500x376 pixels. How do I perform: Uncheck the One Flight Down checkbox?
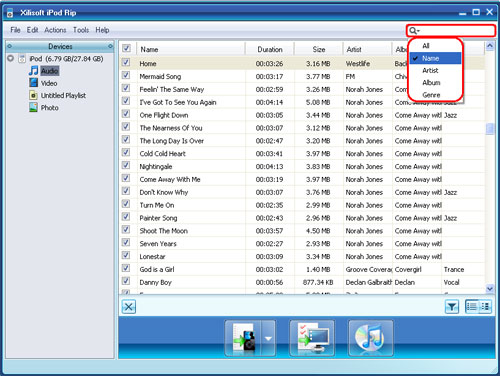click(126, 114)
